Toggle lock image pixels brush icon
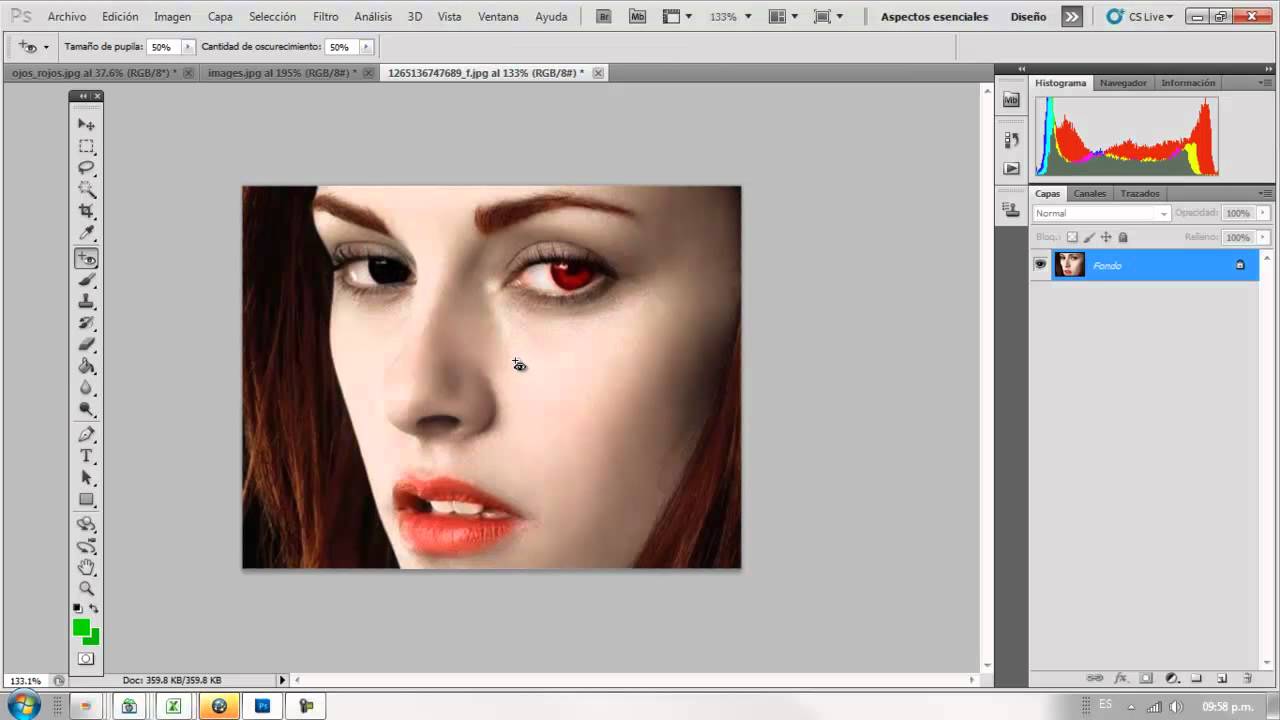Screen dimensions: 1280x720 pyautogui.click(x=1089, y=237)
